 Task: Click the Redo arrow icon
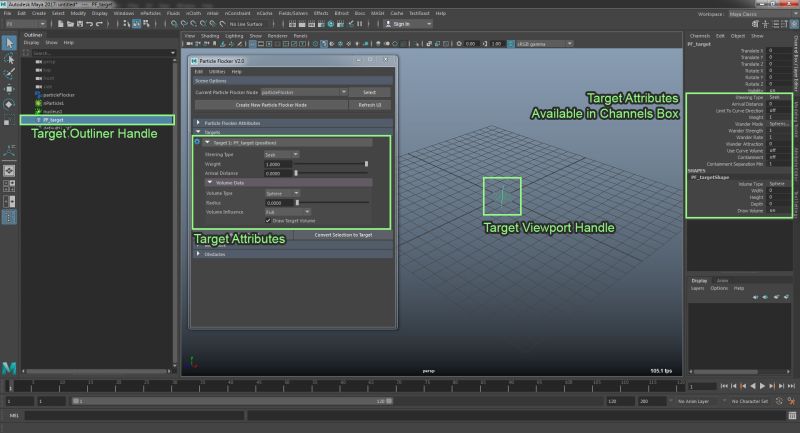[99, 24]
